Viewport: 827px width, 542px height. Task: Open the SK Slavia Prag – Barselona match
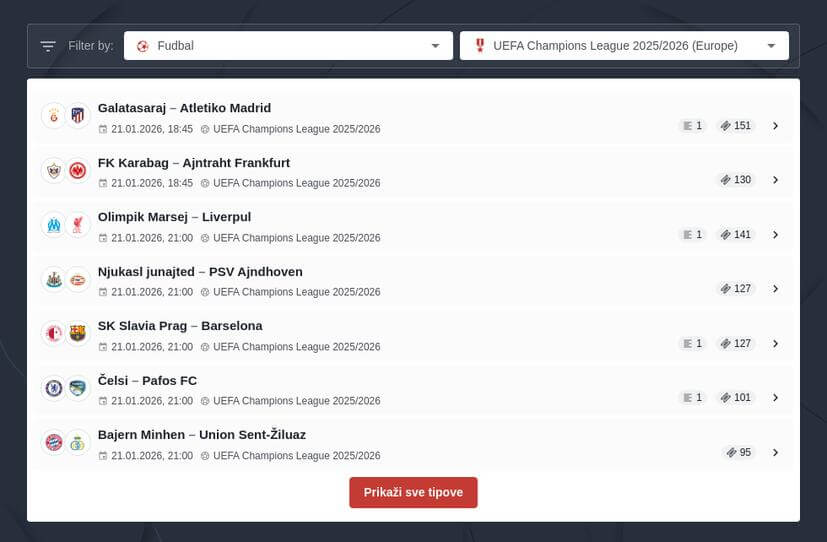click(180, 326)
